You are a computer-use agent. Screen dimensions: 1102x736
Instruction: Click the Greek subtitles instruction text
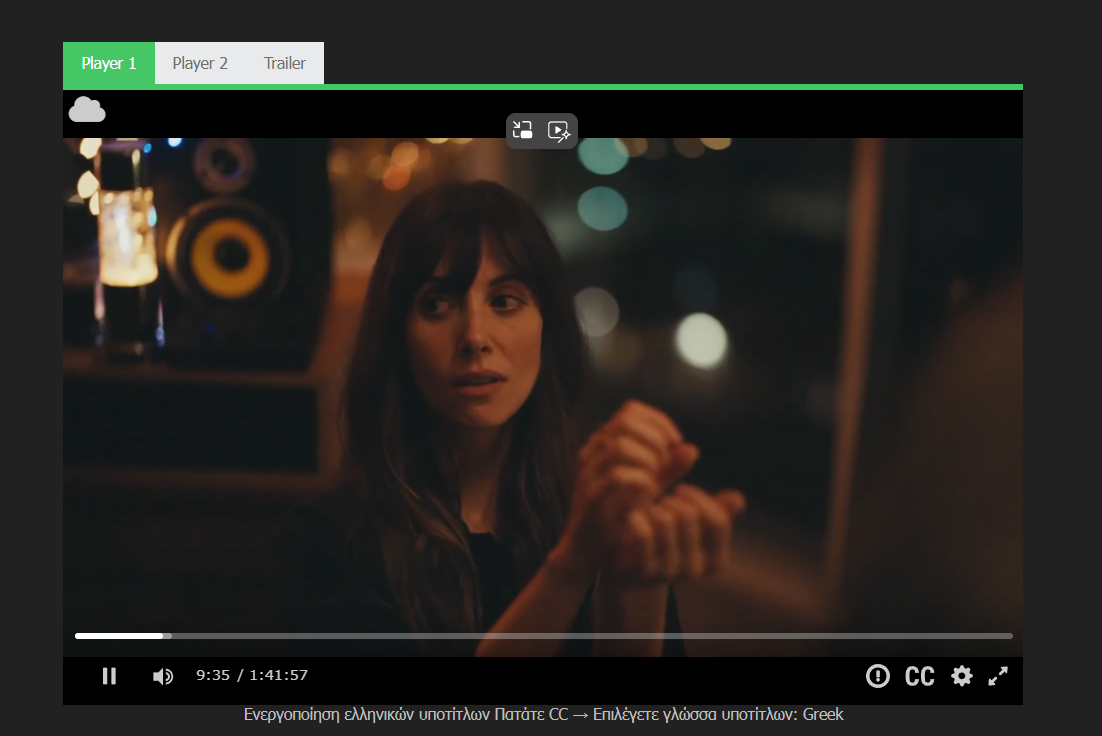click(543, 714)
